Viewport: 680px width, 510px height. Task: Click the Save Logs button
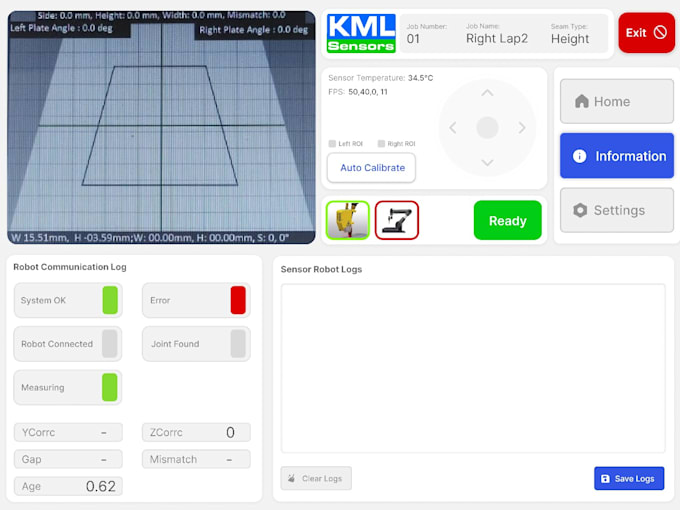click(x=629, y=478)
